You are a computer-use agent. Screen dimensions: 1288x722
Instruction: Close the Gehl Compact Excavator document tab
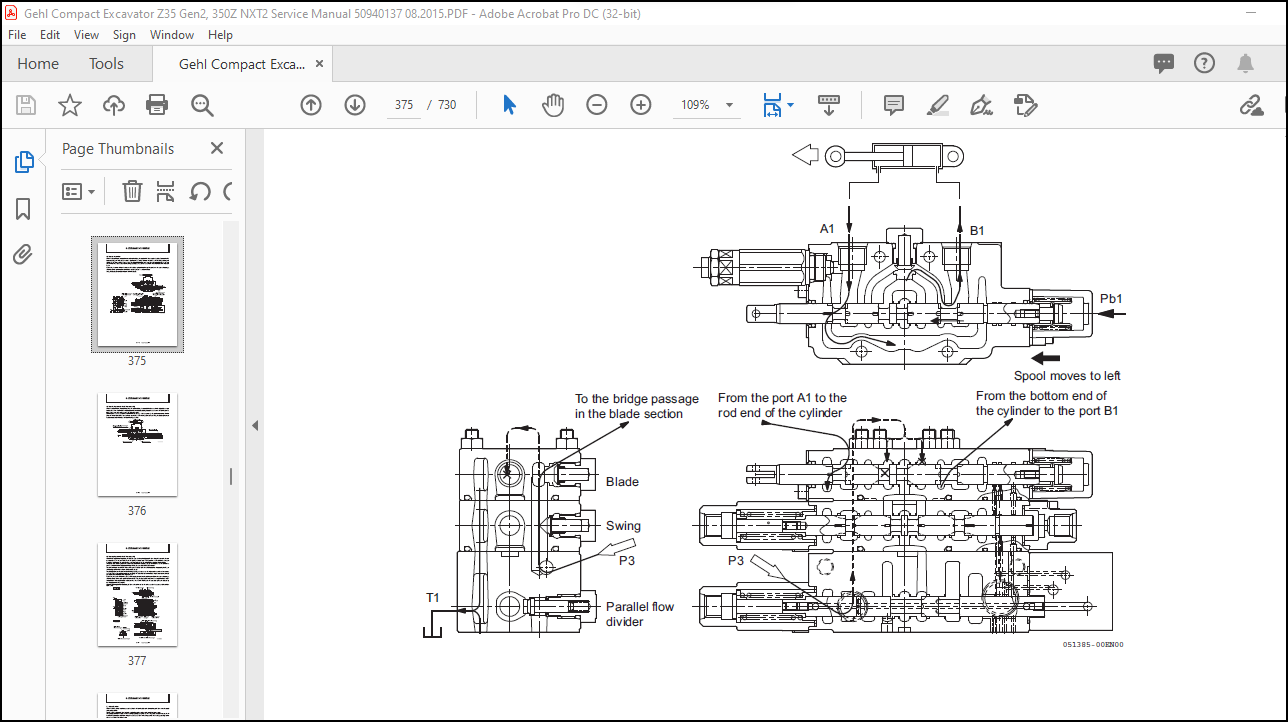click(x=320, y=64)
